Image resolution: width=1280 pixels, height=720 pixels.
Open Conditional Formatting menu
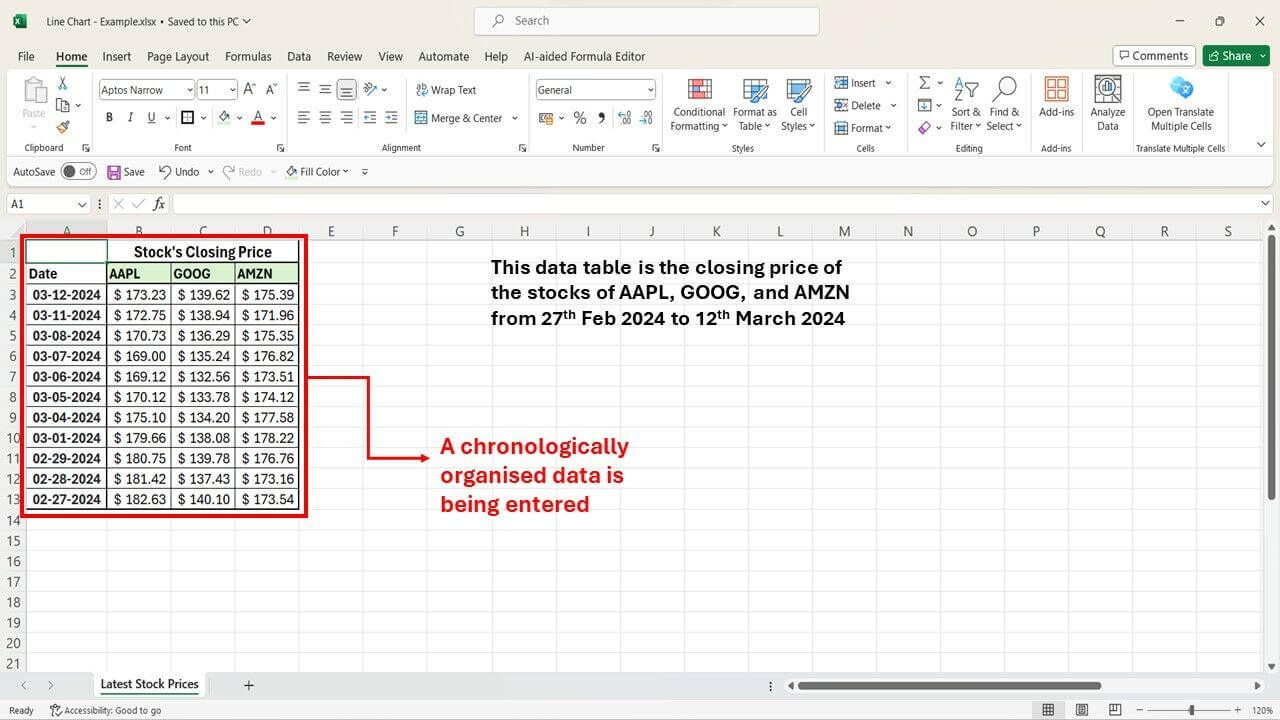pyautogui.click(x=699, y=105)
